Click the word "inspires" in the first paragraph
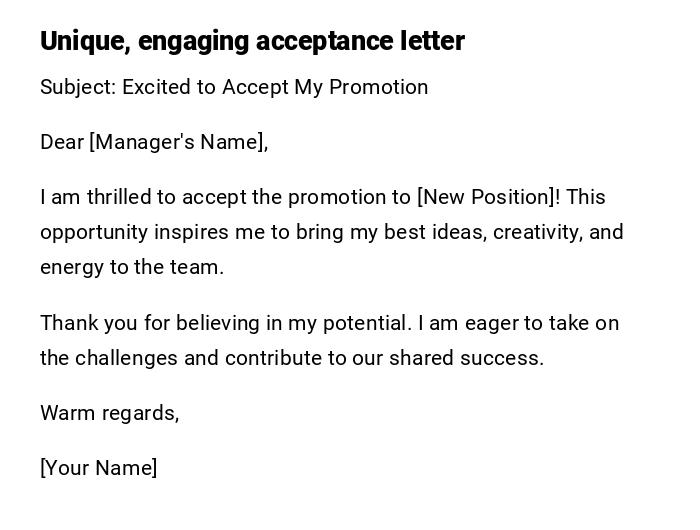Screen dimensions: 700x530 tap(190, 232)
